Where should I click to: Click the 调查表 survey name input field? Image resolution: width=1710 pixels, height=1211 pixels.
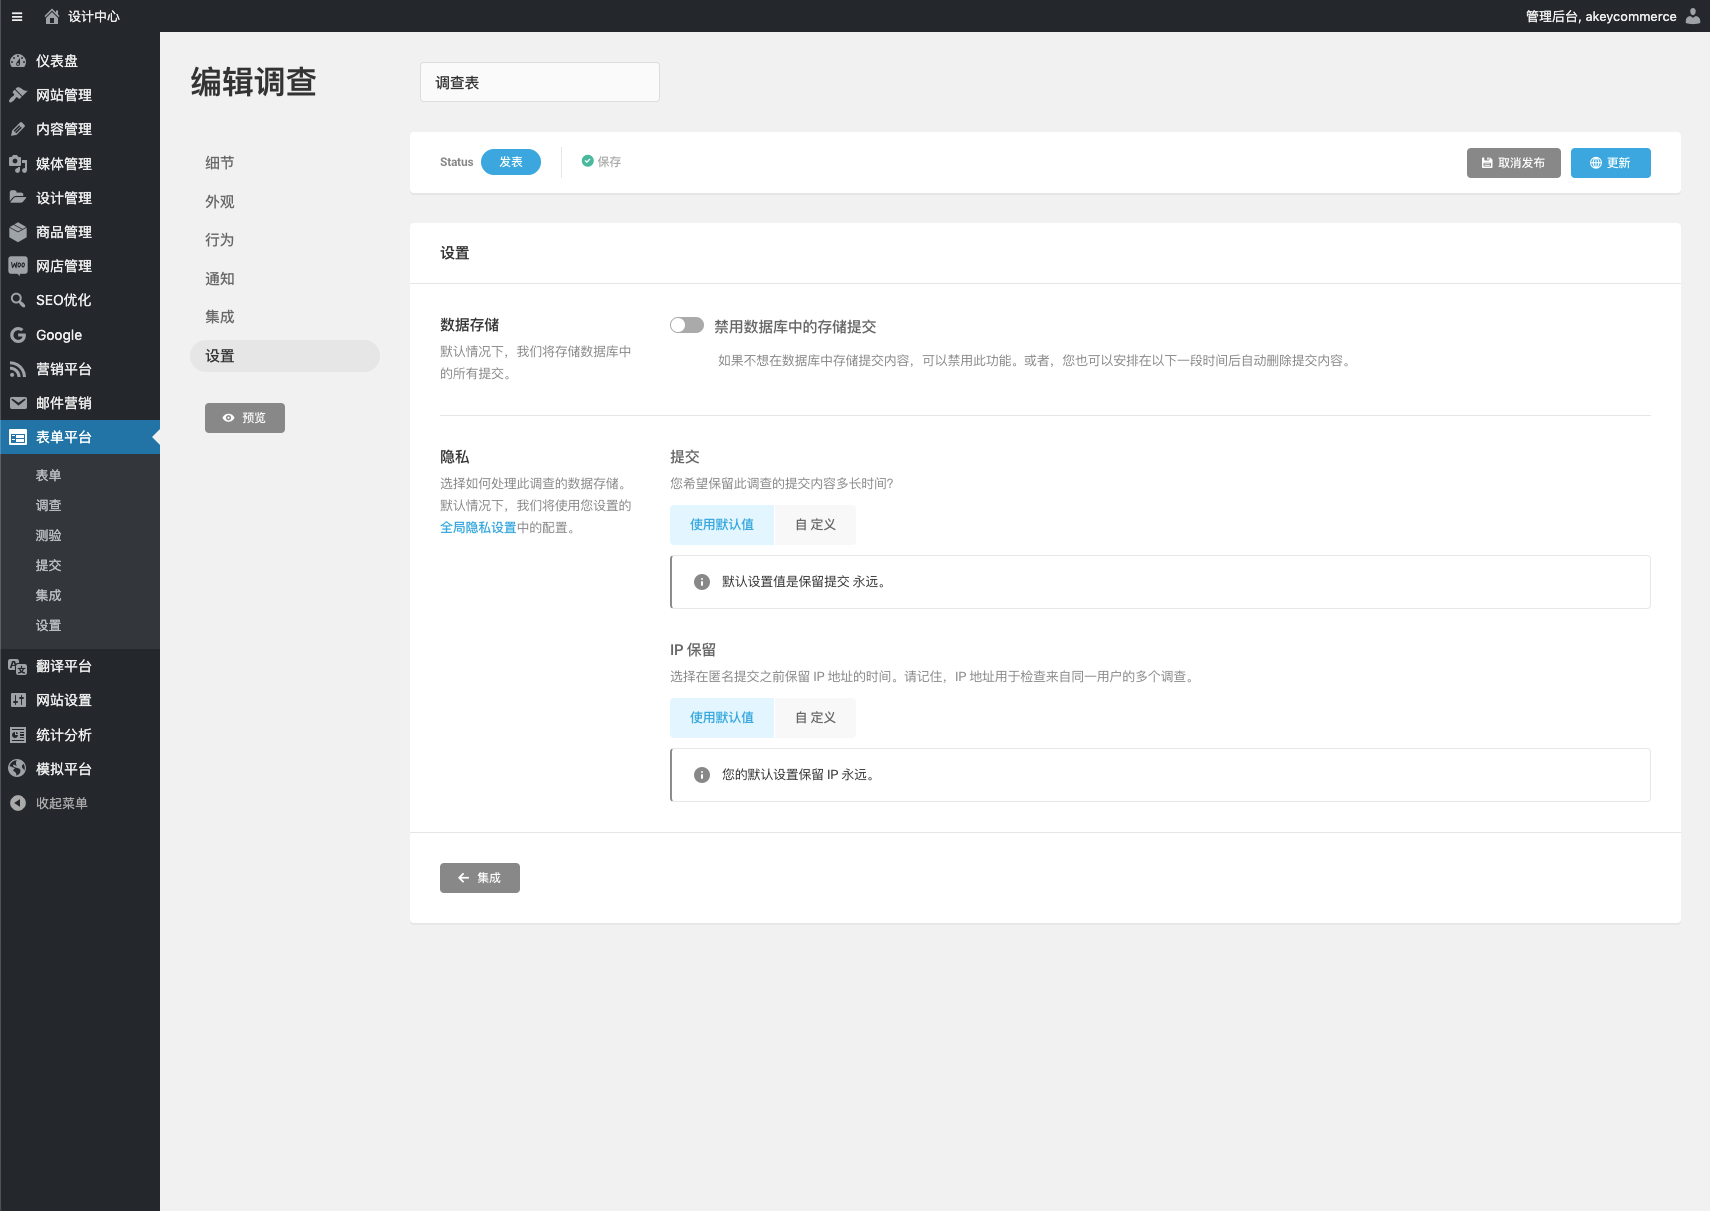(x=540, y=82)
